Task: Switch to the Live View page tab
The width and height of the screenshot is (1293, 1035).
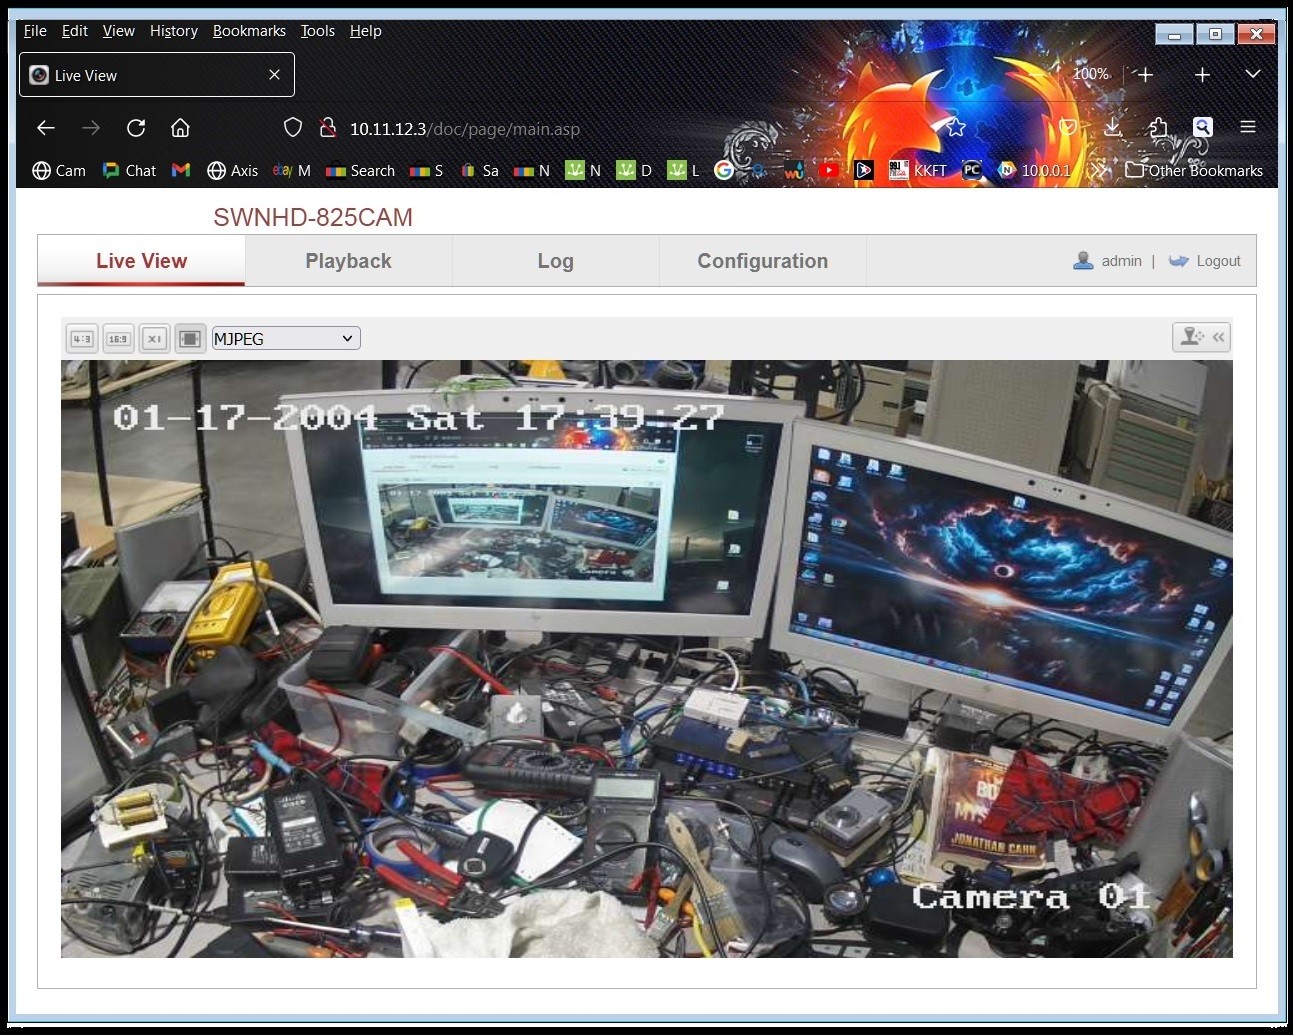Action: point(142,261)
